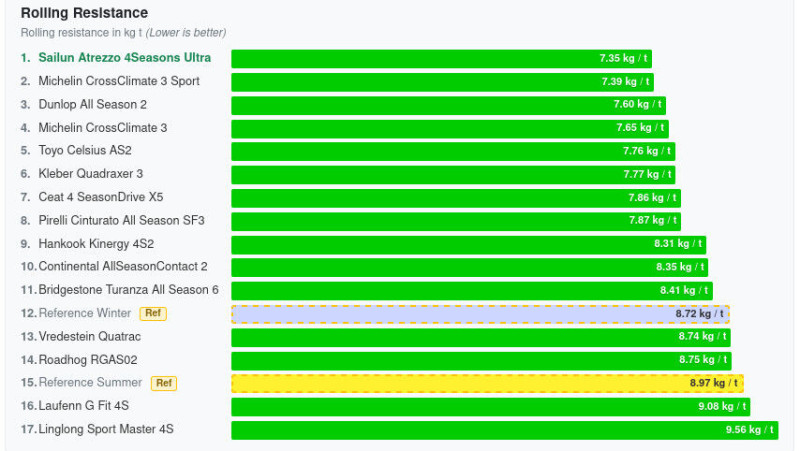Click the Laufenn G Fit 4S name
This screenshot has width=800, height=451.
click(84, 406)
